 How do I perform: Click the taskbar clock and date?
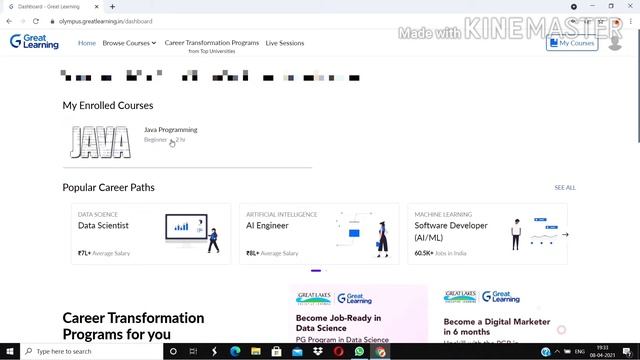602,351
